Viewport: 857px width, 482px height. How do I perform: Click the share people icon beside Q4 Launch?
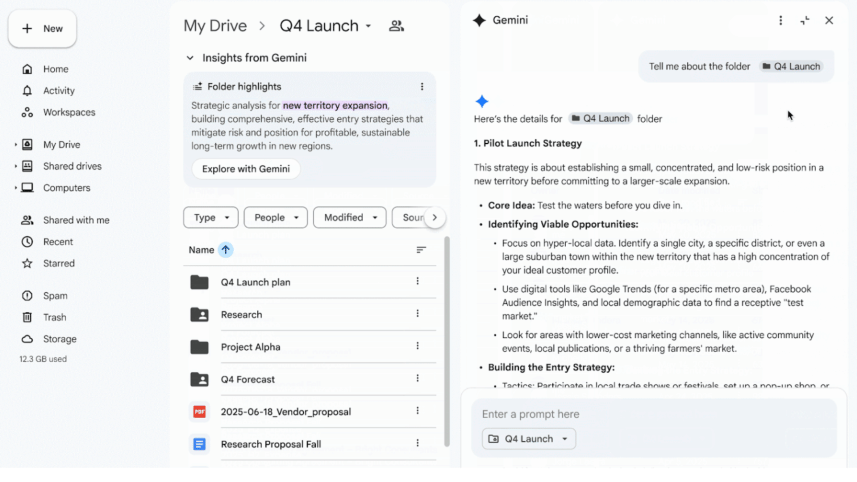[x=396, y=26]
